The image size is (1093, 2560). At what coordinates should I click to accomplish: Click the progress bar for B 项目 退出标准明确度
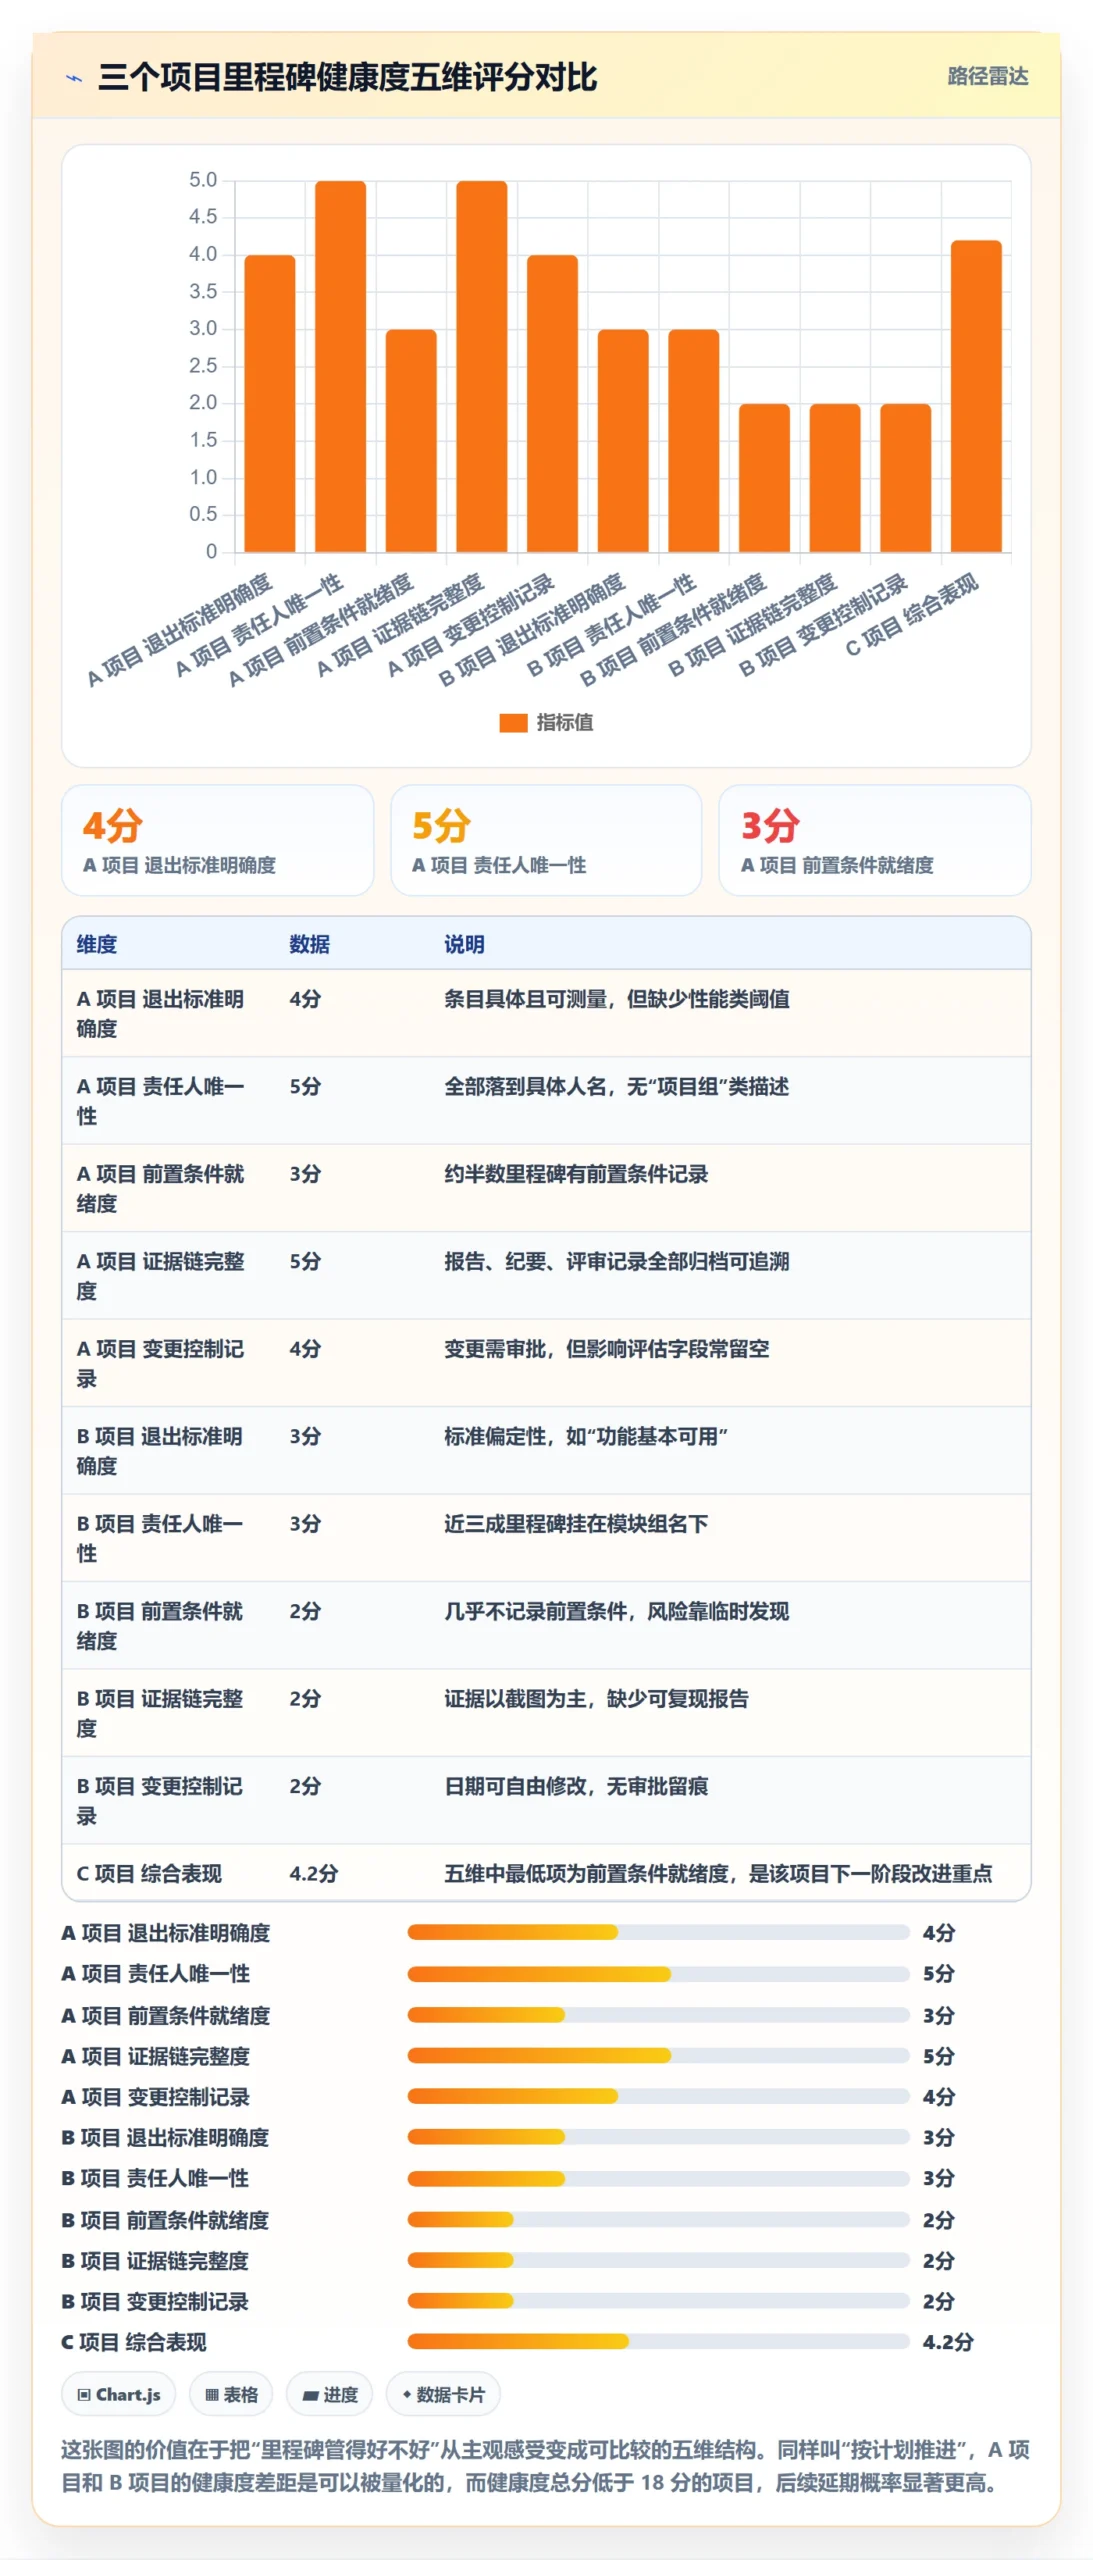coord(658,2137)
